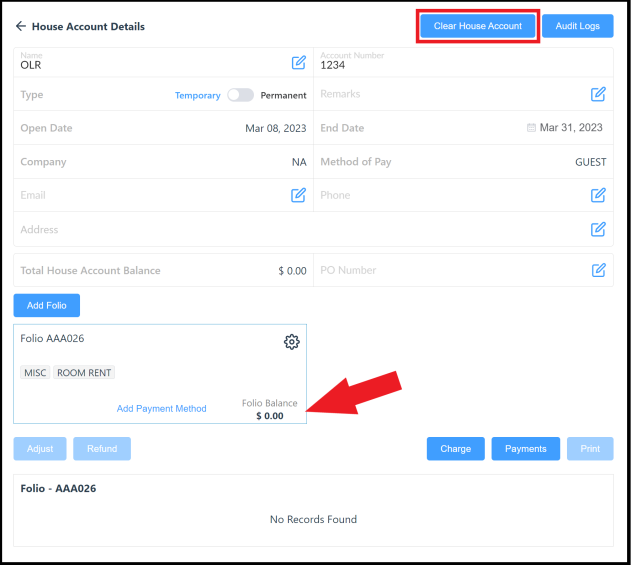Open Folio AAA026 settings gear

[291, 342]
